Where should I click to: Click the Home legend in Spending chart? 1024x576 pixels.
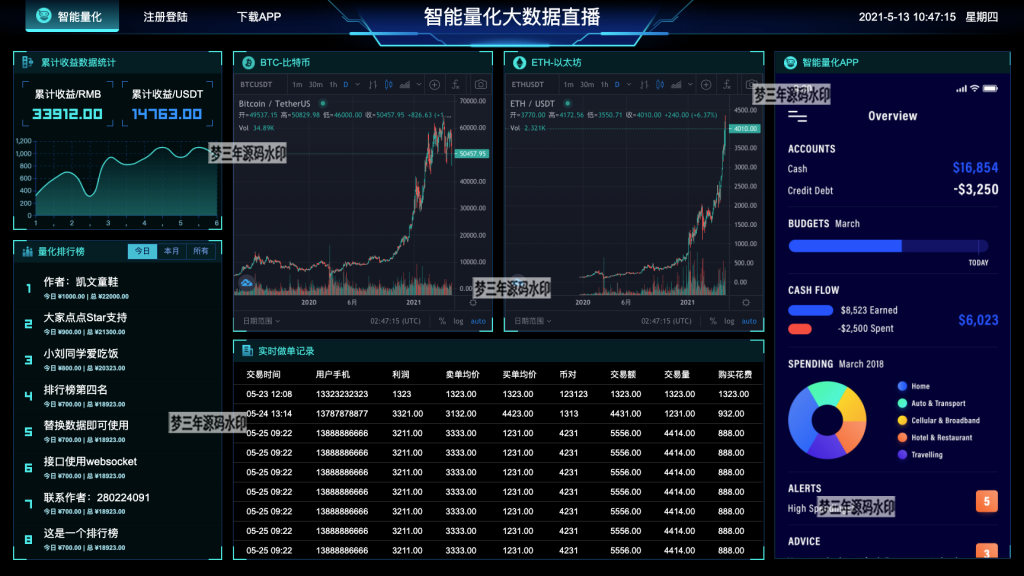[x=914, y=387]
